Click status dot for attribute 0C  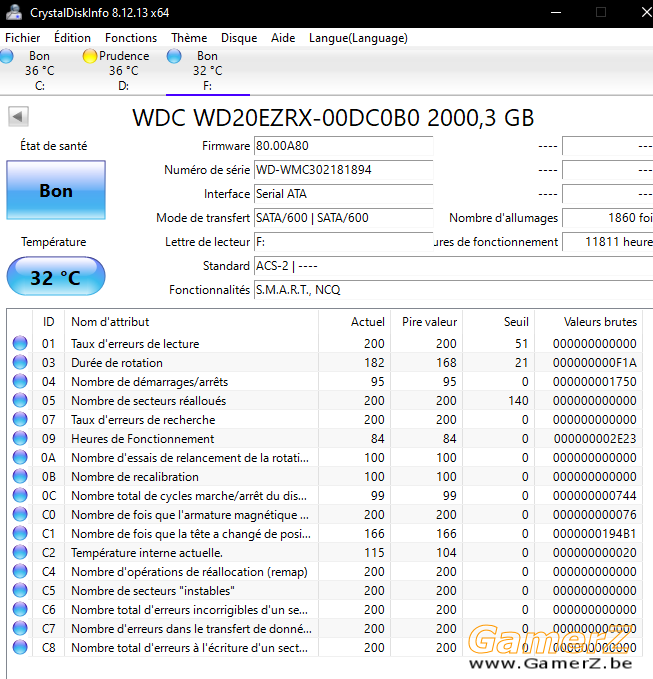[20, 495]
